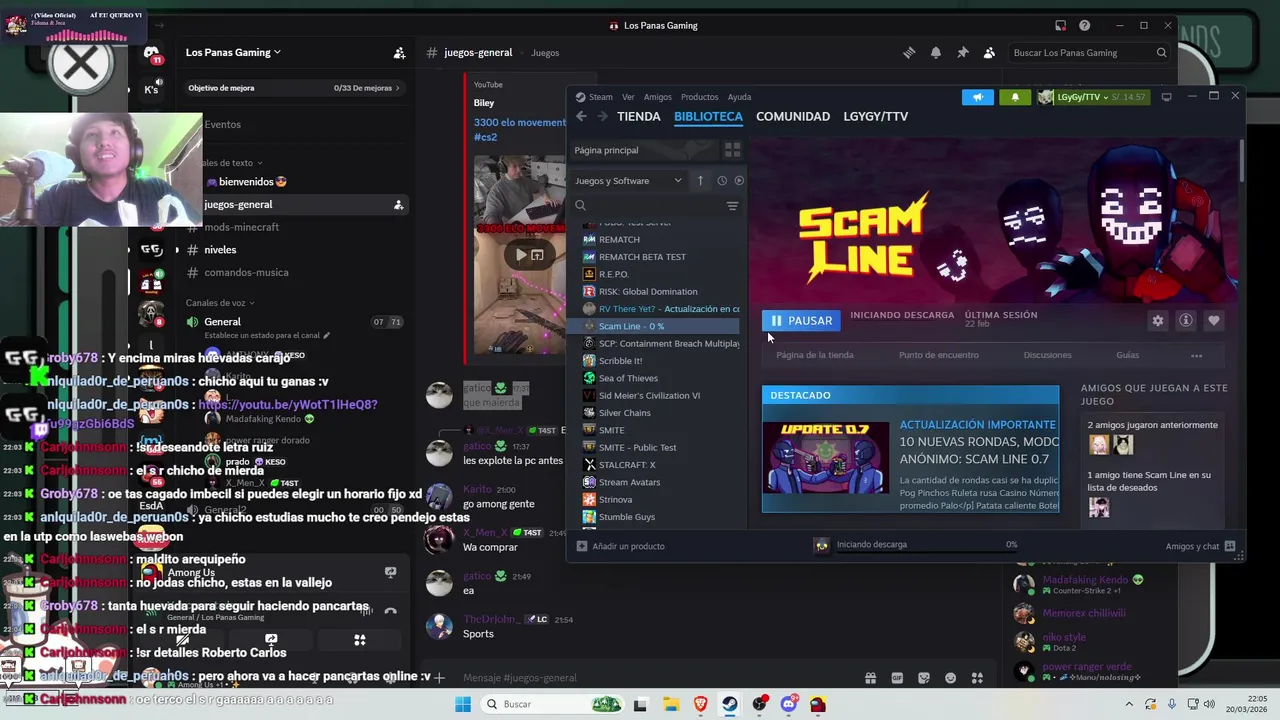Open Among Us from taskbar
This screenshot has width=1280, height=720.
click(818, 704)
